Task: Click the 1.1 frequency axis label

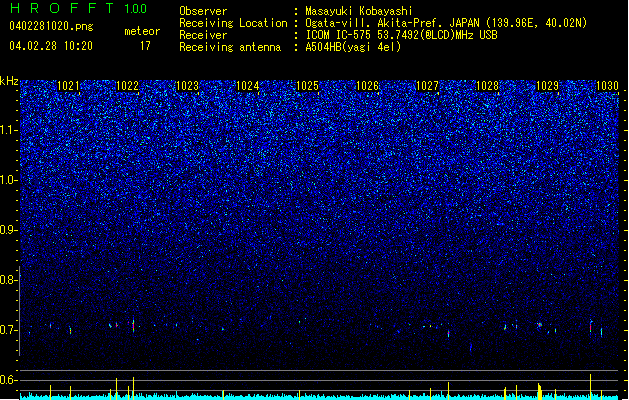Action: tap(7, 130)
